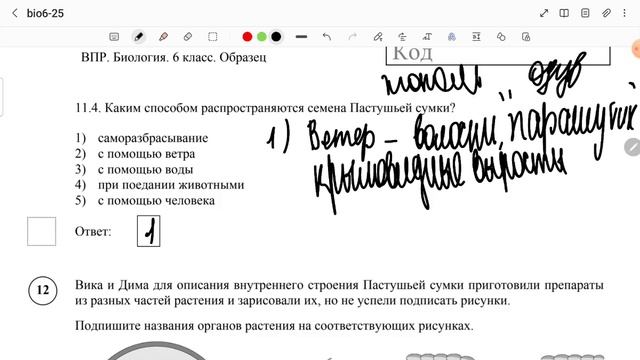This screenshot has height=360, width=640.
Task: Select the Eraser tool
Action: pyautogui.click(x=188, y=37)
